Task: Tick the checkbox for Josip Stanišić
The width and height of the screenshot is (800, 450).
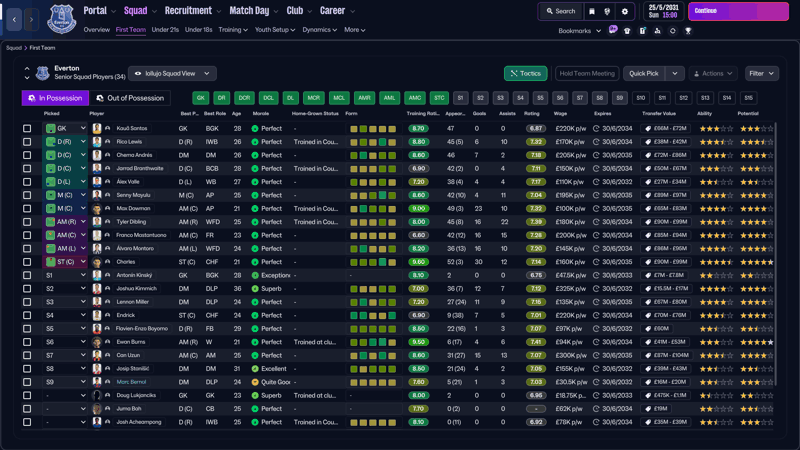Action: click(27, 369)
